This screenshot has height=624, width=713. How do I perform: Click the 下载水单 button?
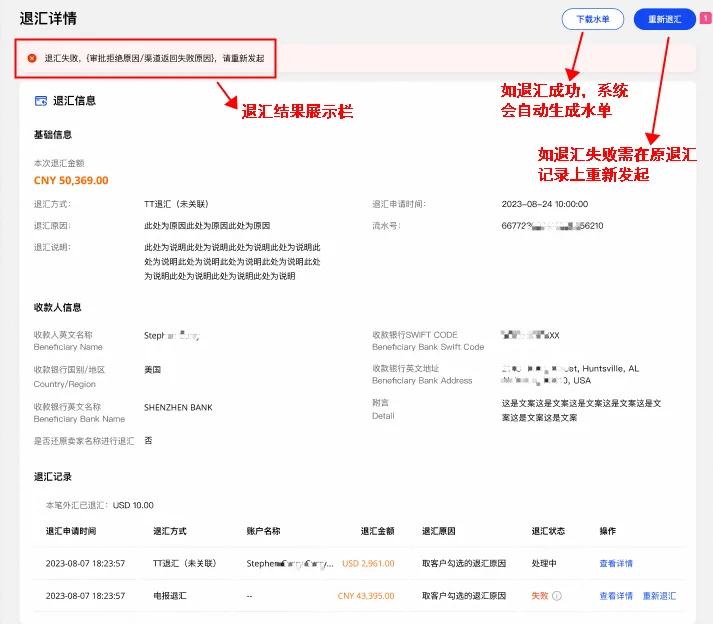[592, 19]
